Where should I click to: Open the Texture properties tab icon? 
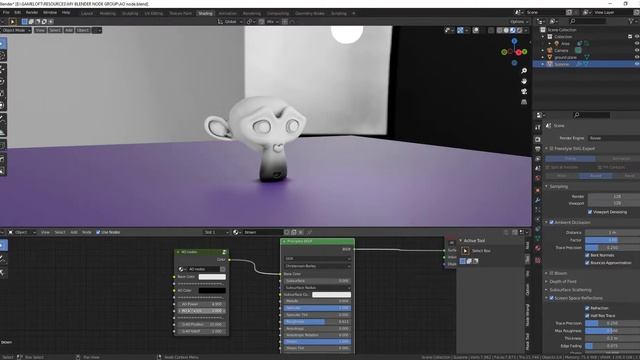tap(538, 260)
